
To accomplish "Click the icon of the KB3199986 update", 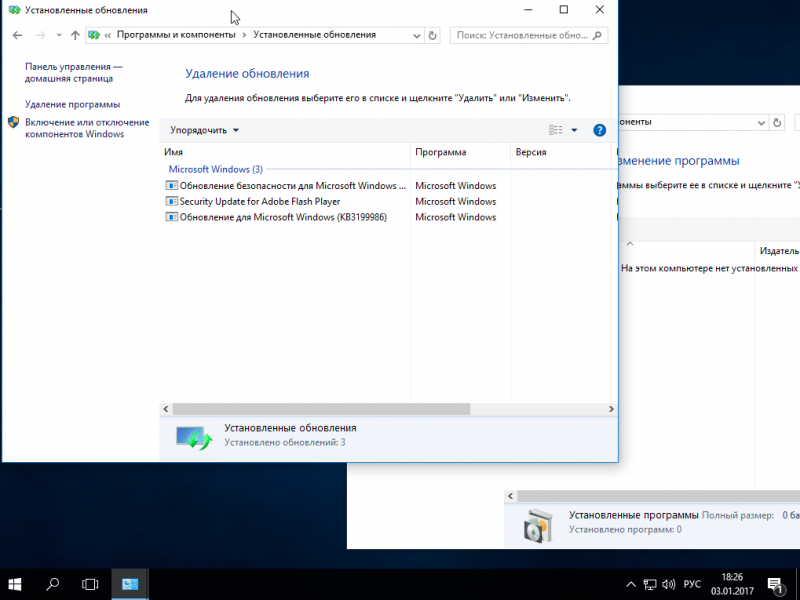I will 172,217.
